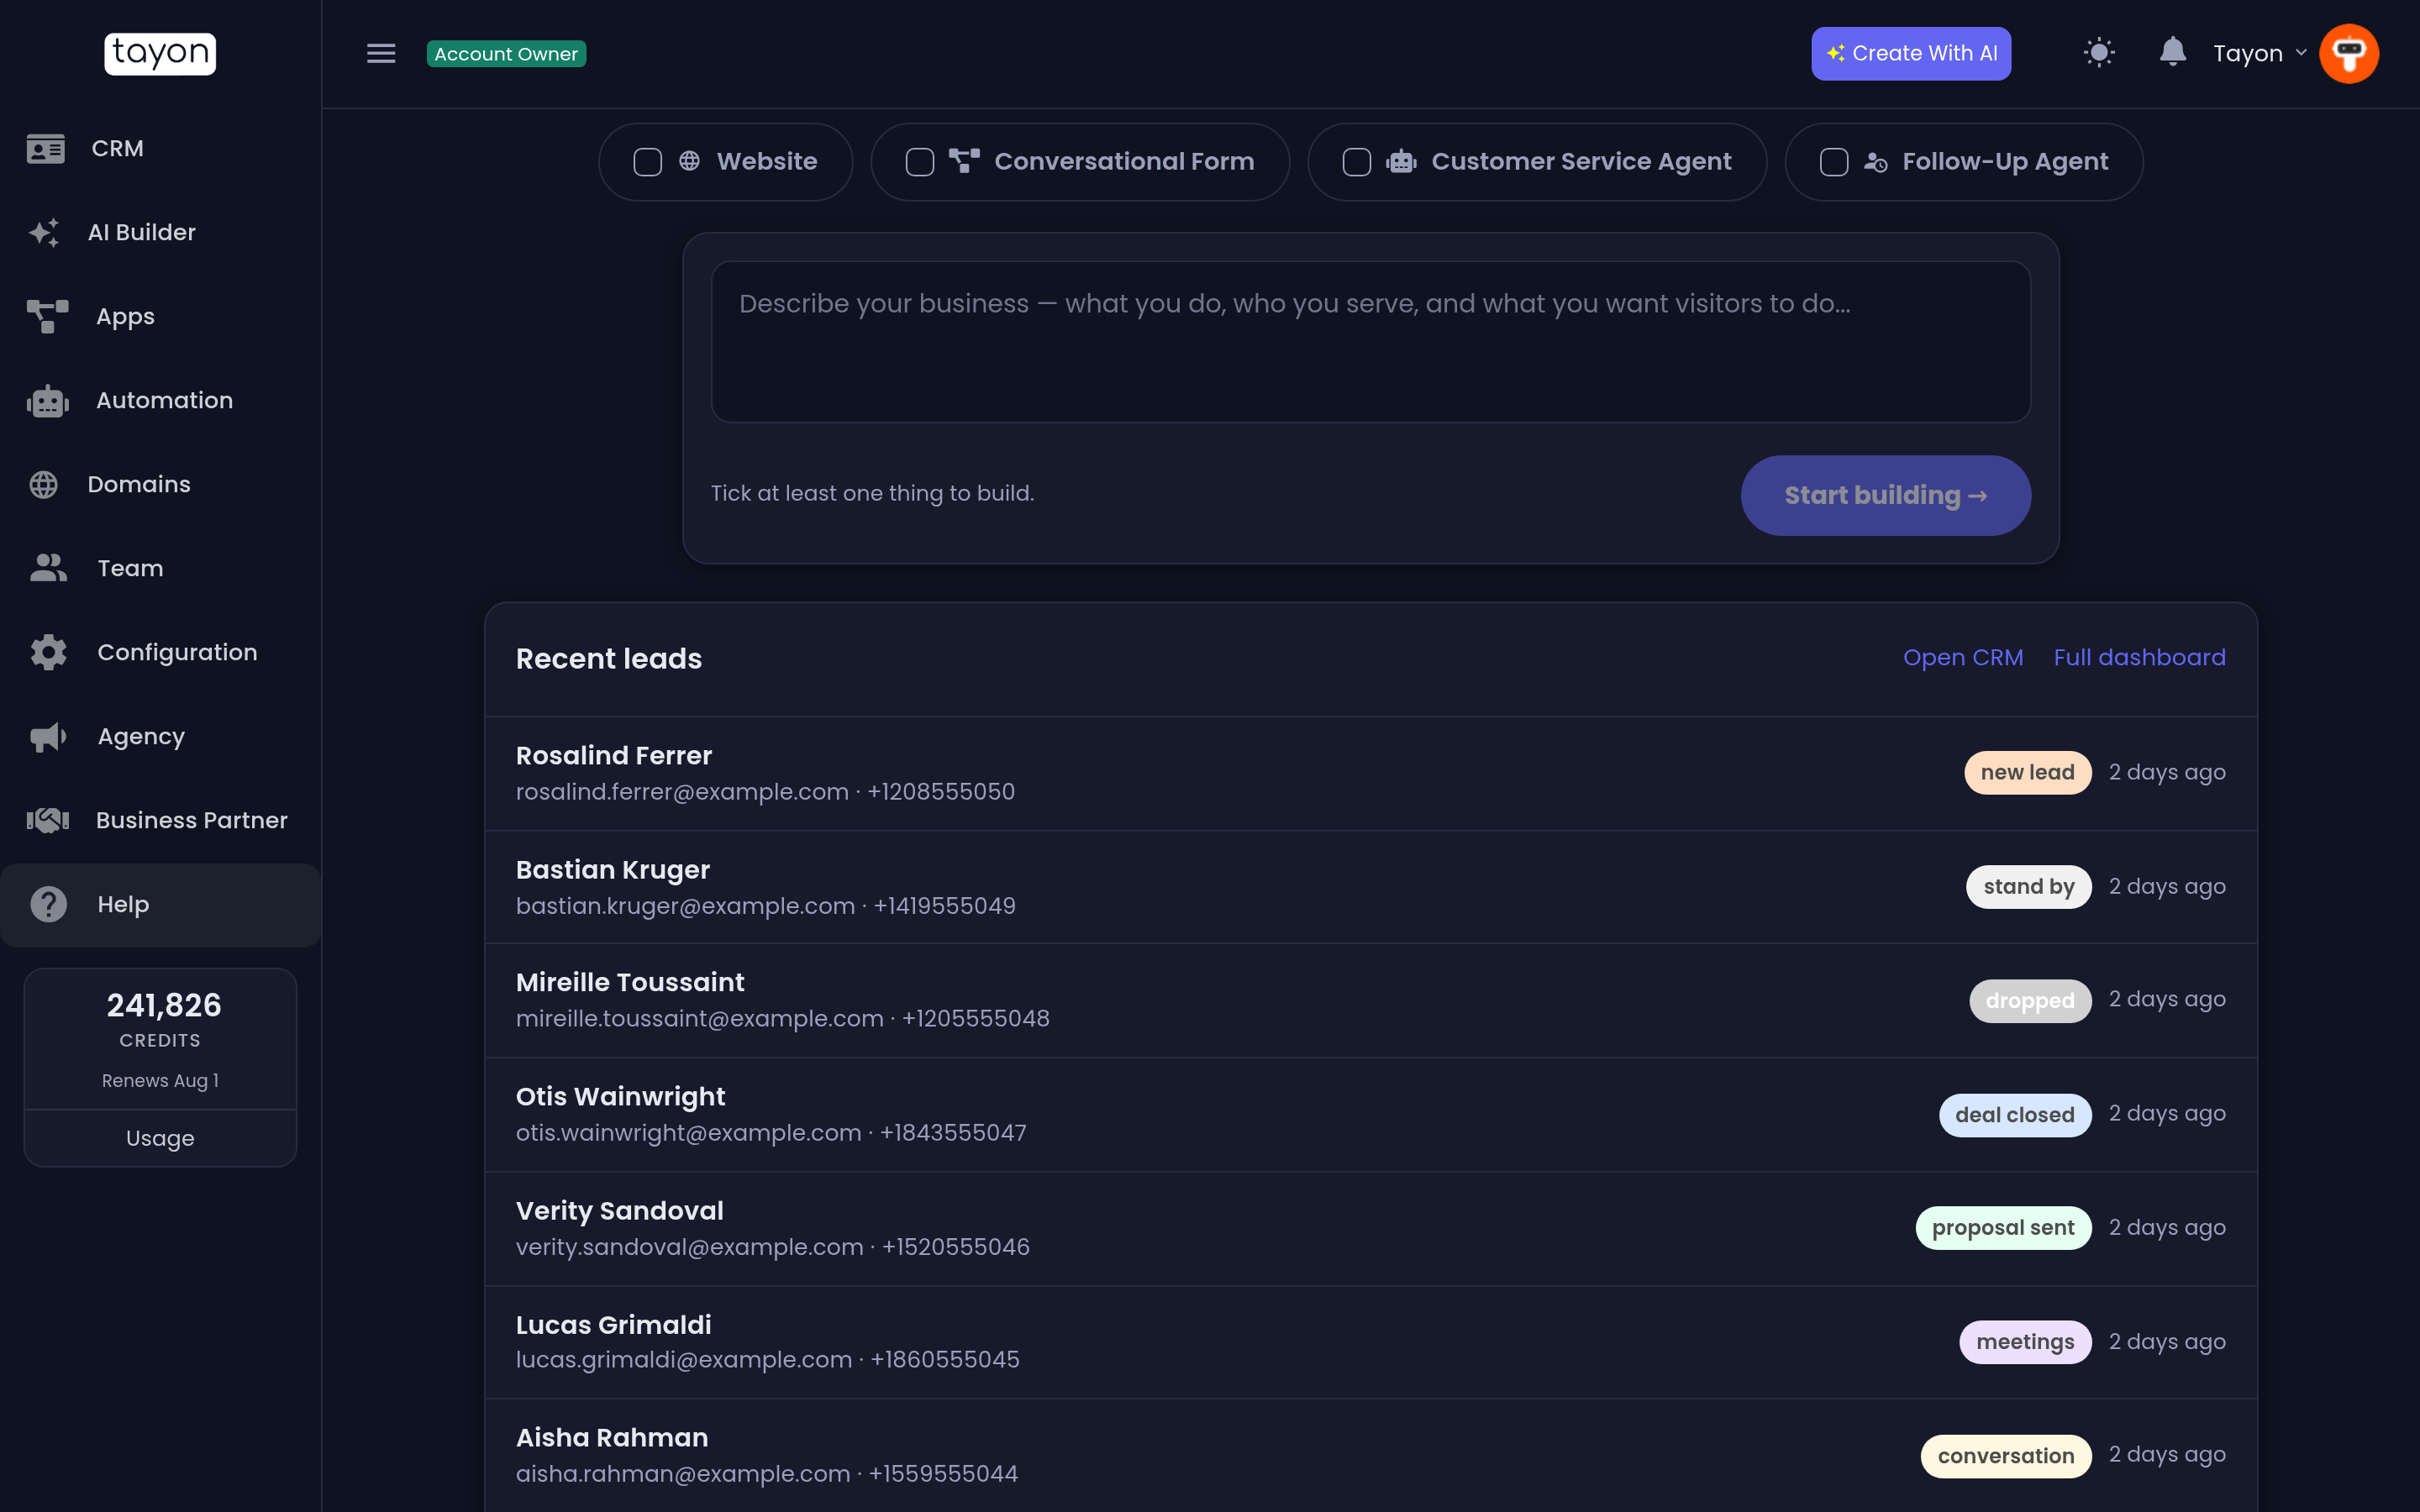This screenshot has width=2420, height=1512.
Task: Click the Help question mark icon
Action: 48,905
